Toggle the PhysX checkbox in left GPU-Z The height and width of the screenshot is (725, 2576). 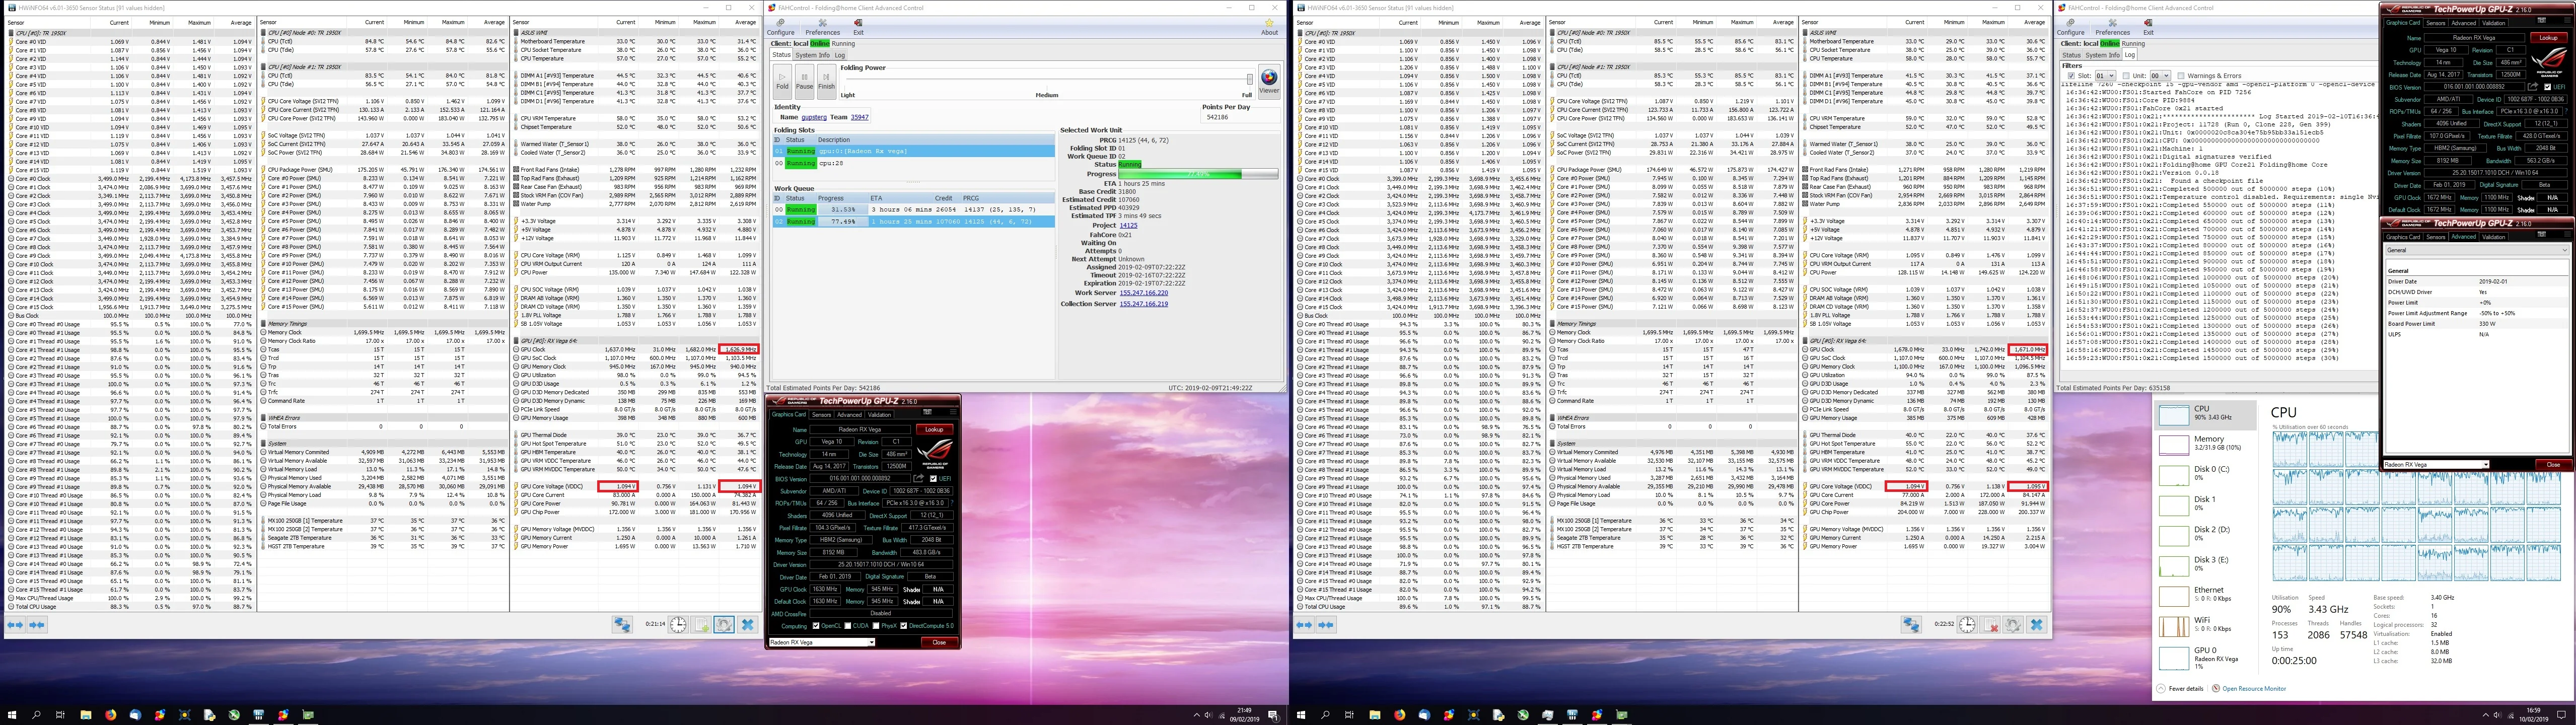877,626
